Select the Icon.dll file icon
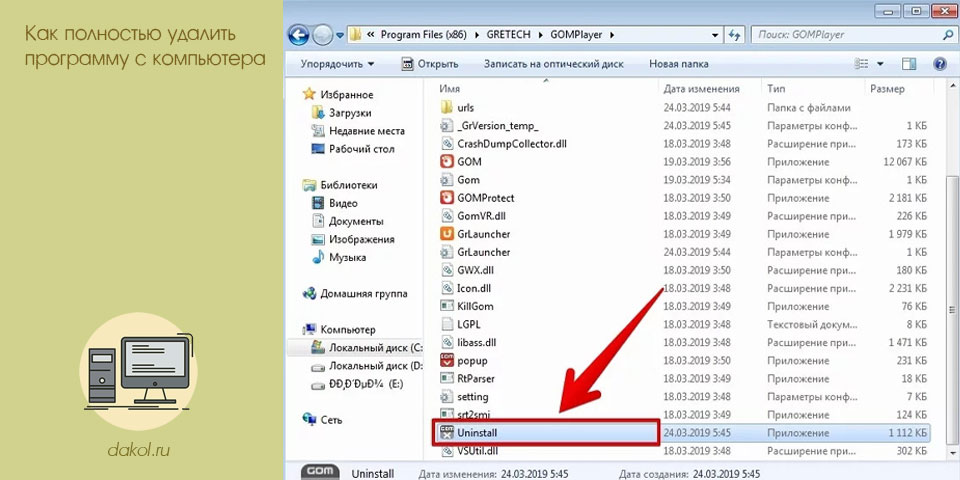Screen dimensions: 960x480 coord(447,288)
